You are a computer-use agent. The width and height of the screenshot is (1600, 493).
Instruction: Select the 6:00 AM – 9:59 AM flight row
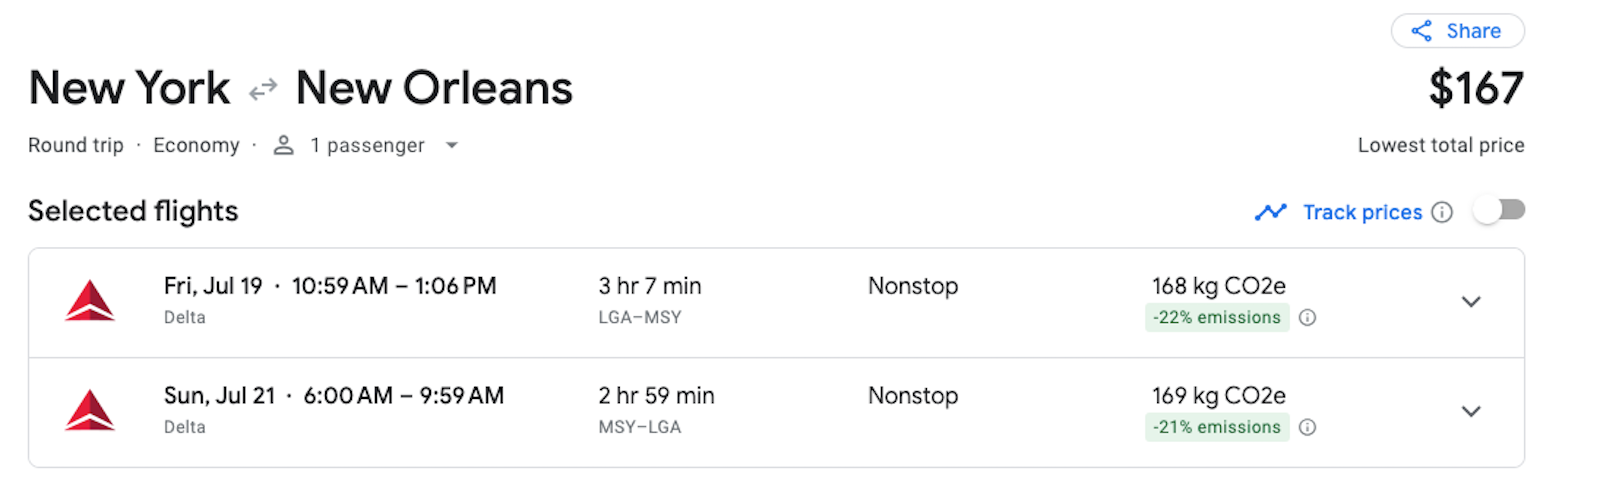click(403, 397)
